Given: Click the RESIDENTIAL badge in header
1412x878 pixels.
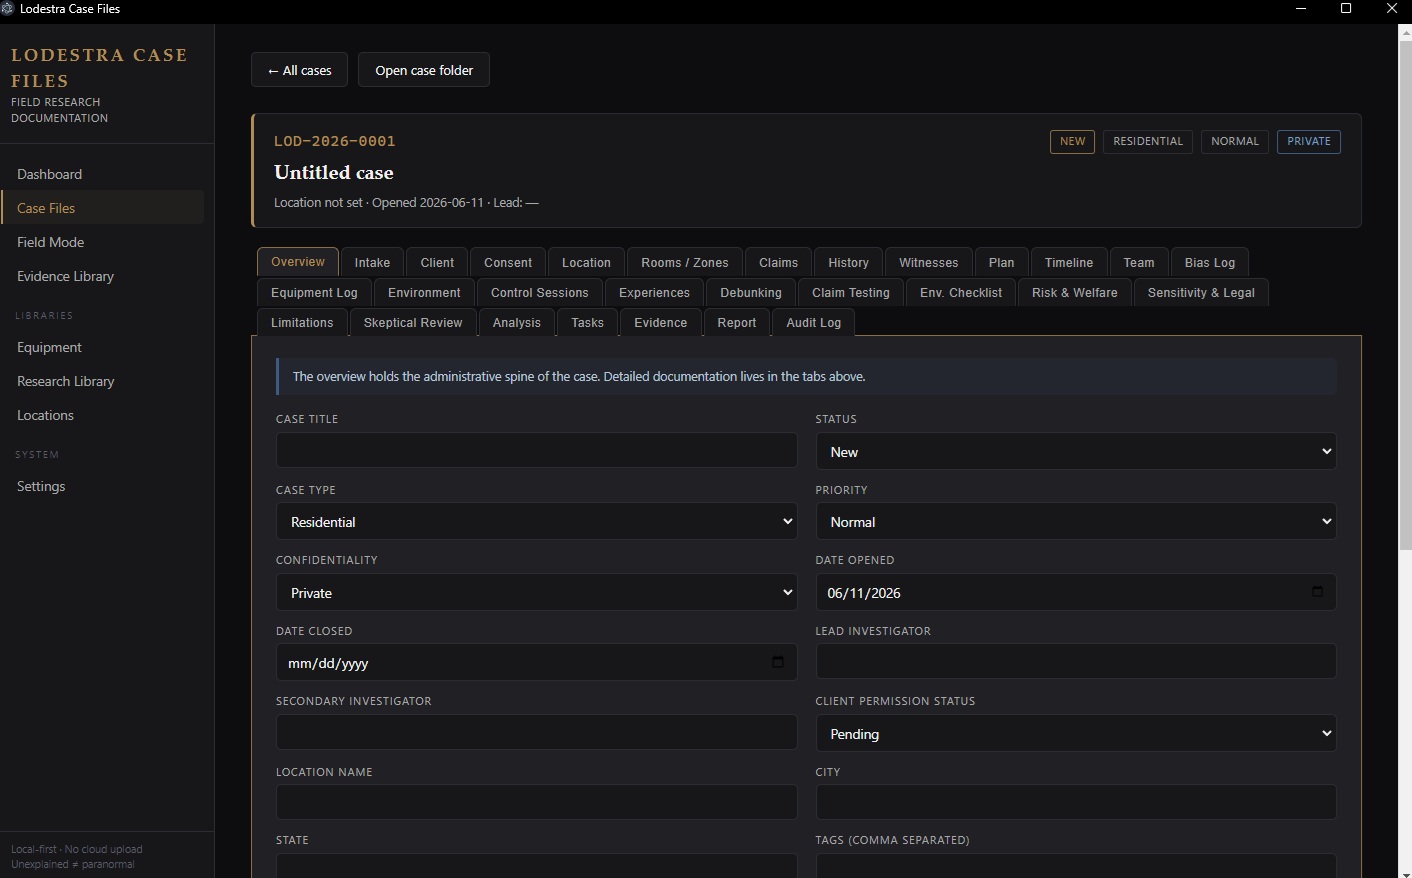Looking at the screenshot, I should click(x=1148, y=141).
